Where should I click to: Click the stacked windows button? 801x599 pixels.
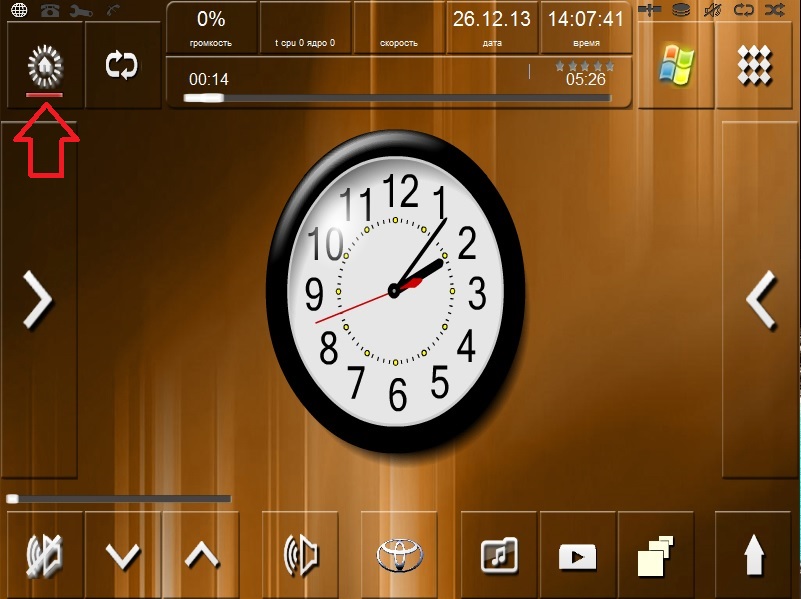click(x=656, y=555)
